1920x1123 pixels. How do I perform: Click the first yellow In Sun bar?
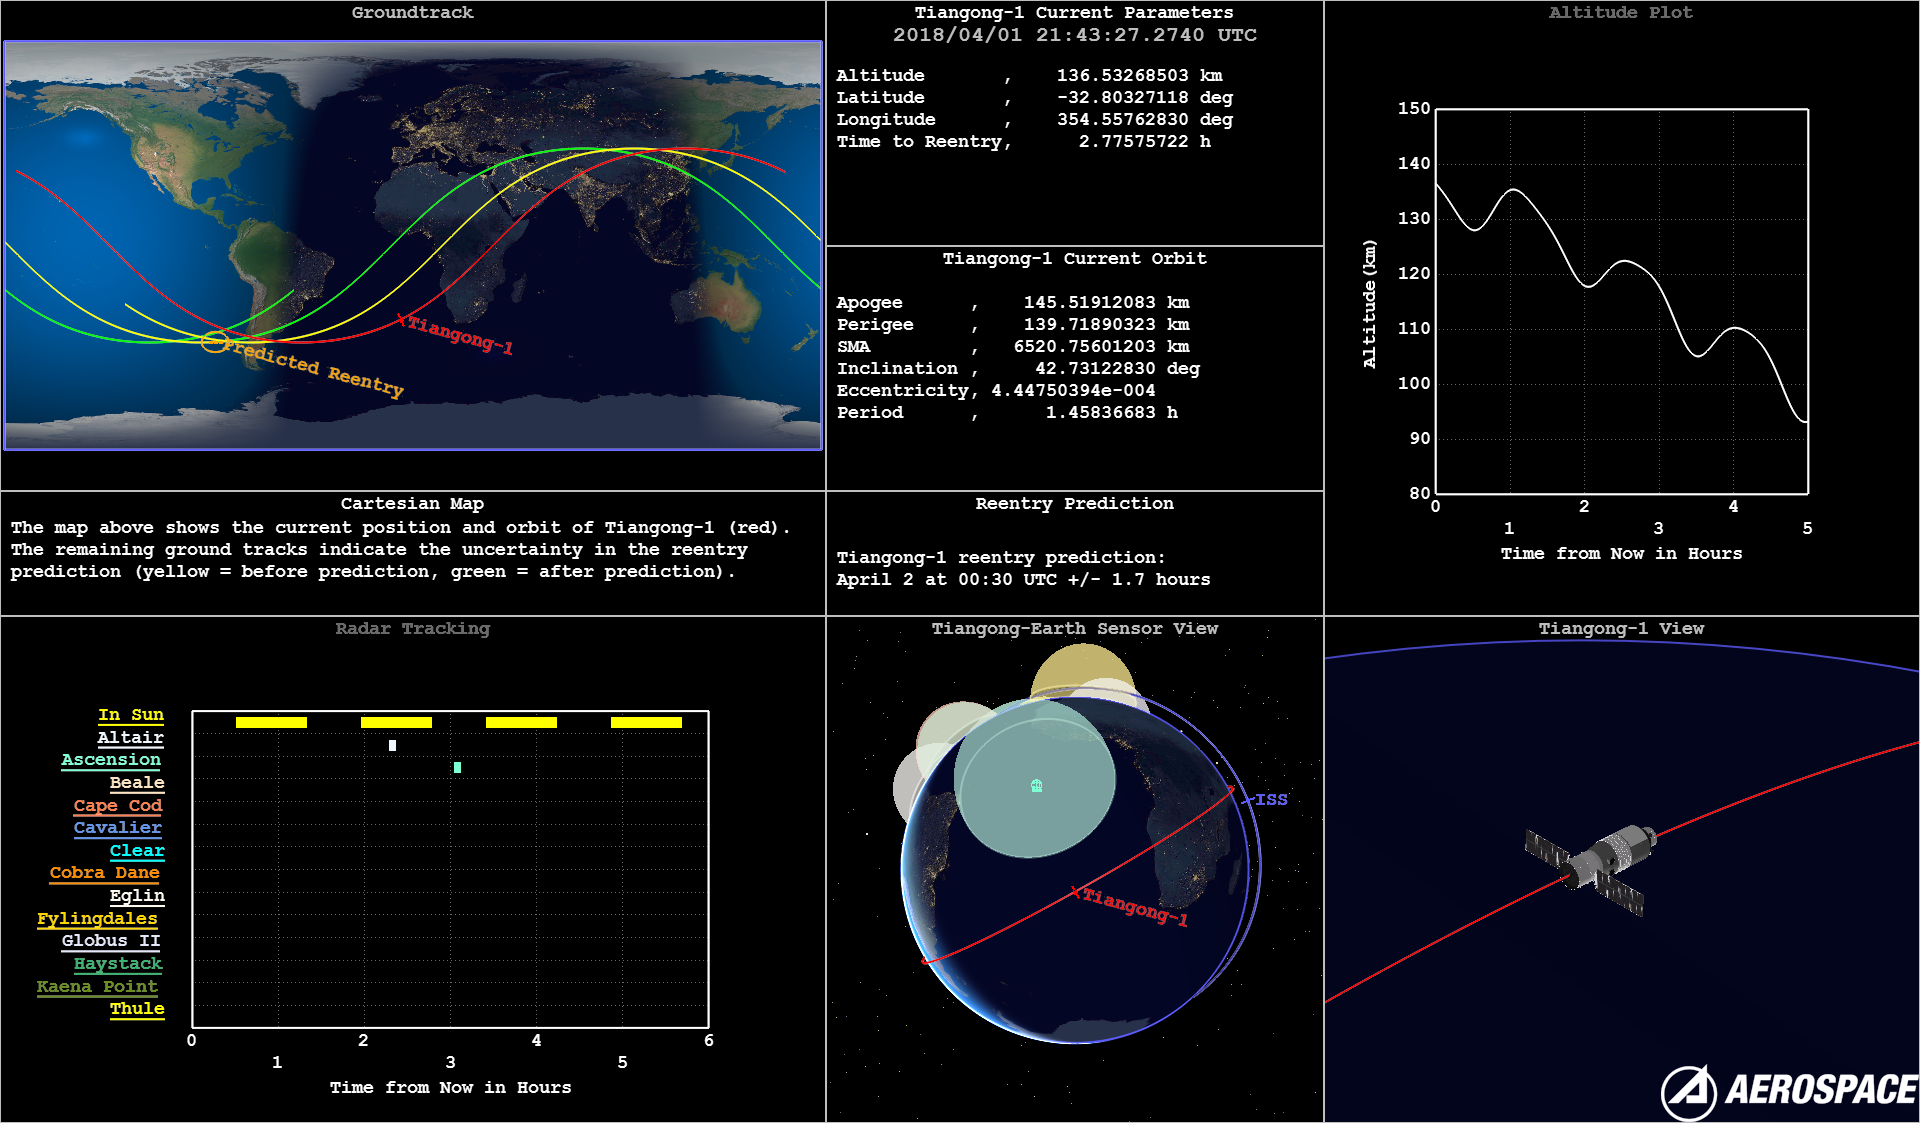[271, 722]
